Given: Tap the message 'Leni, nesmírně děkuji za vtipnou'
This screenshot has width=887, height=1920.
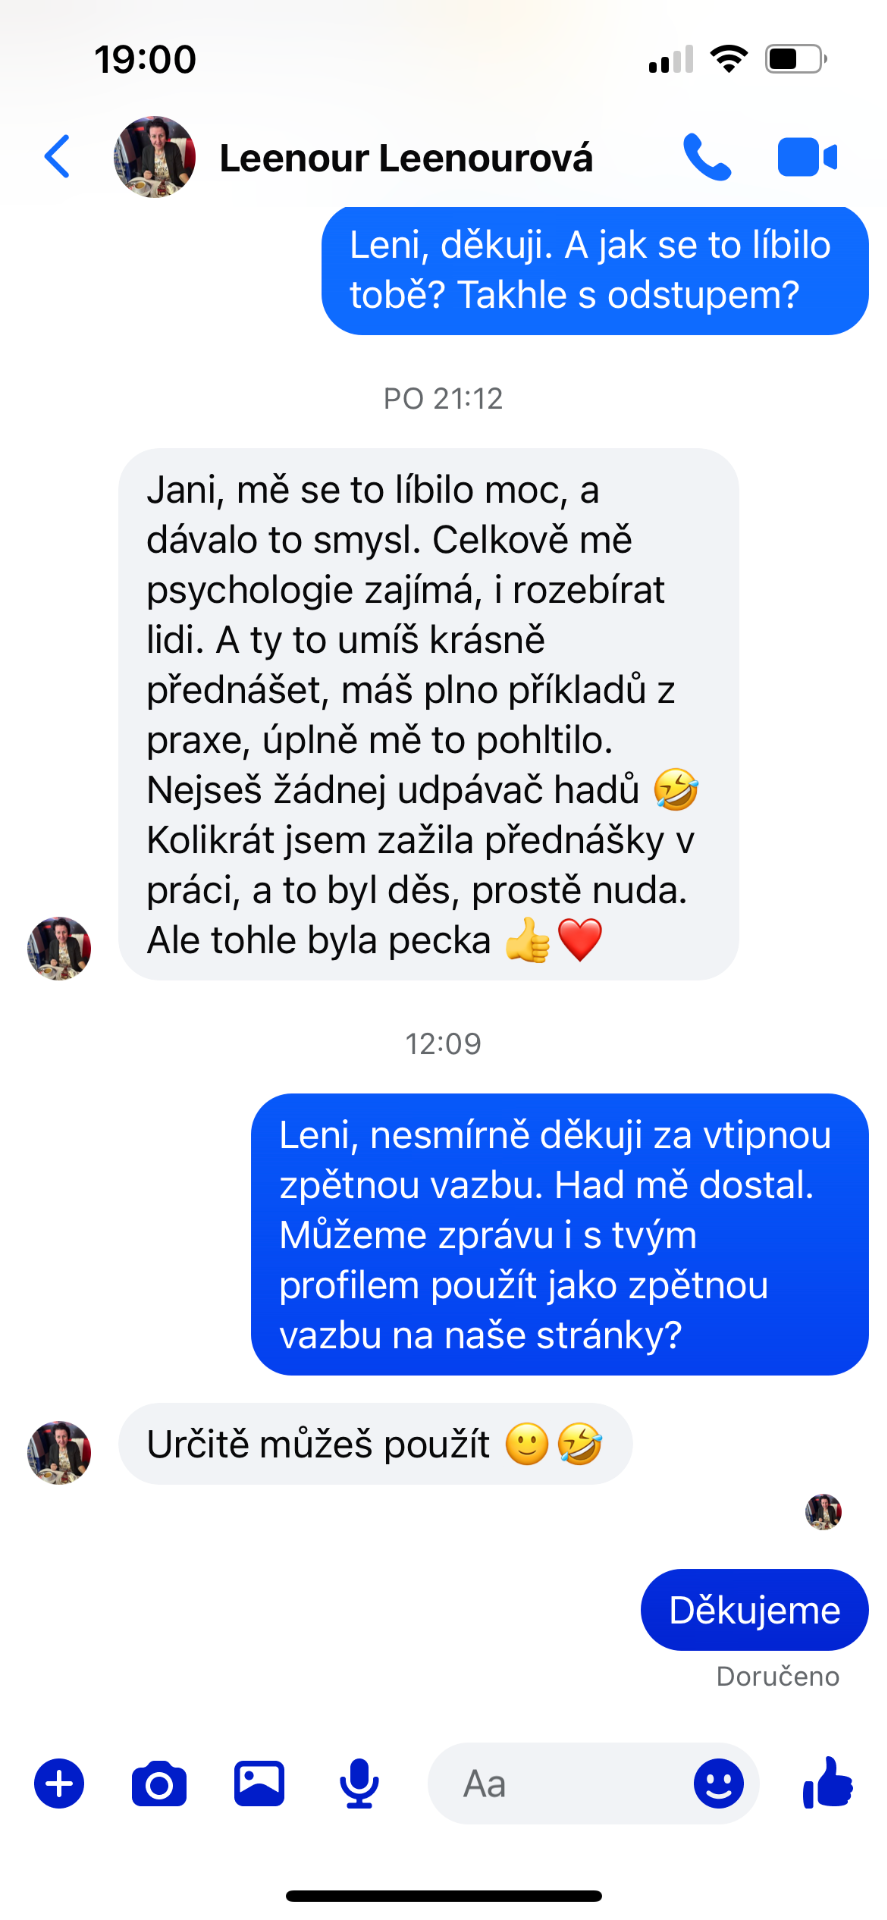Looking at the screenshot, I should [x=559, y=1234].
